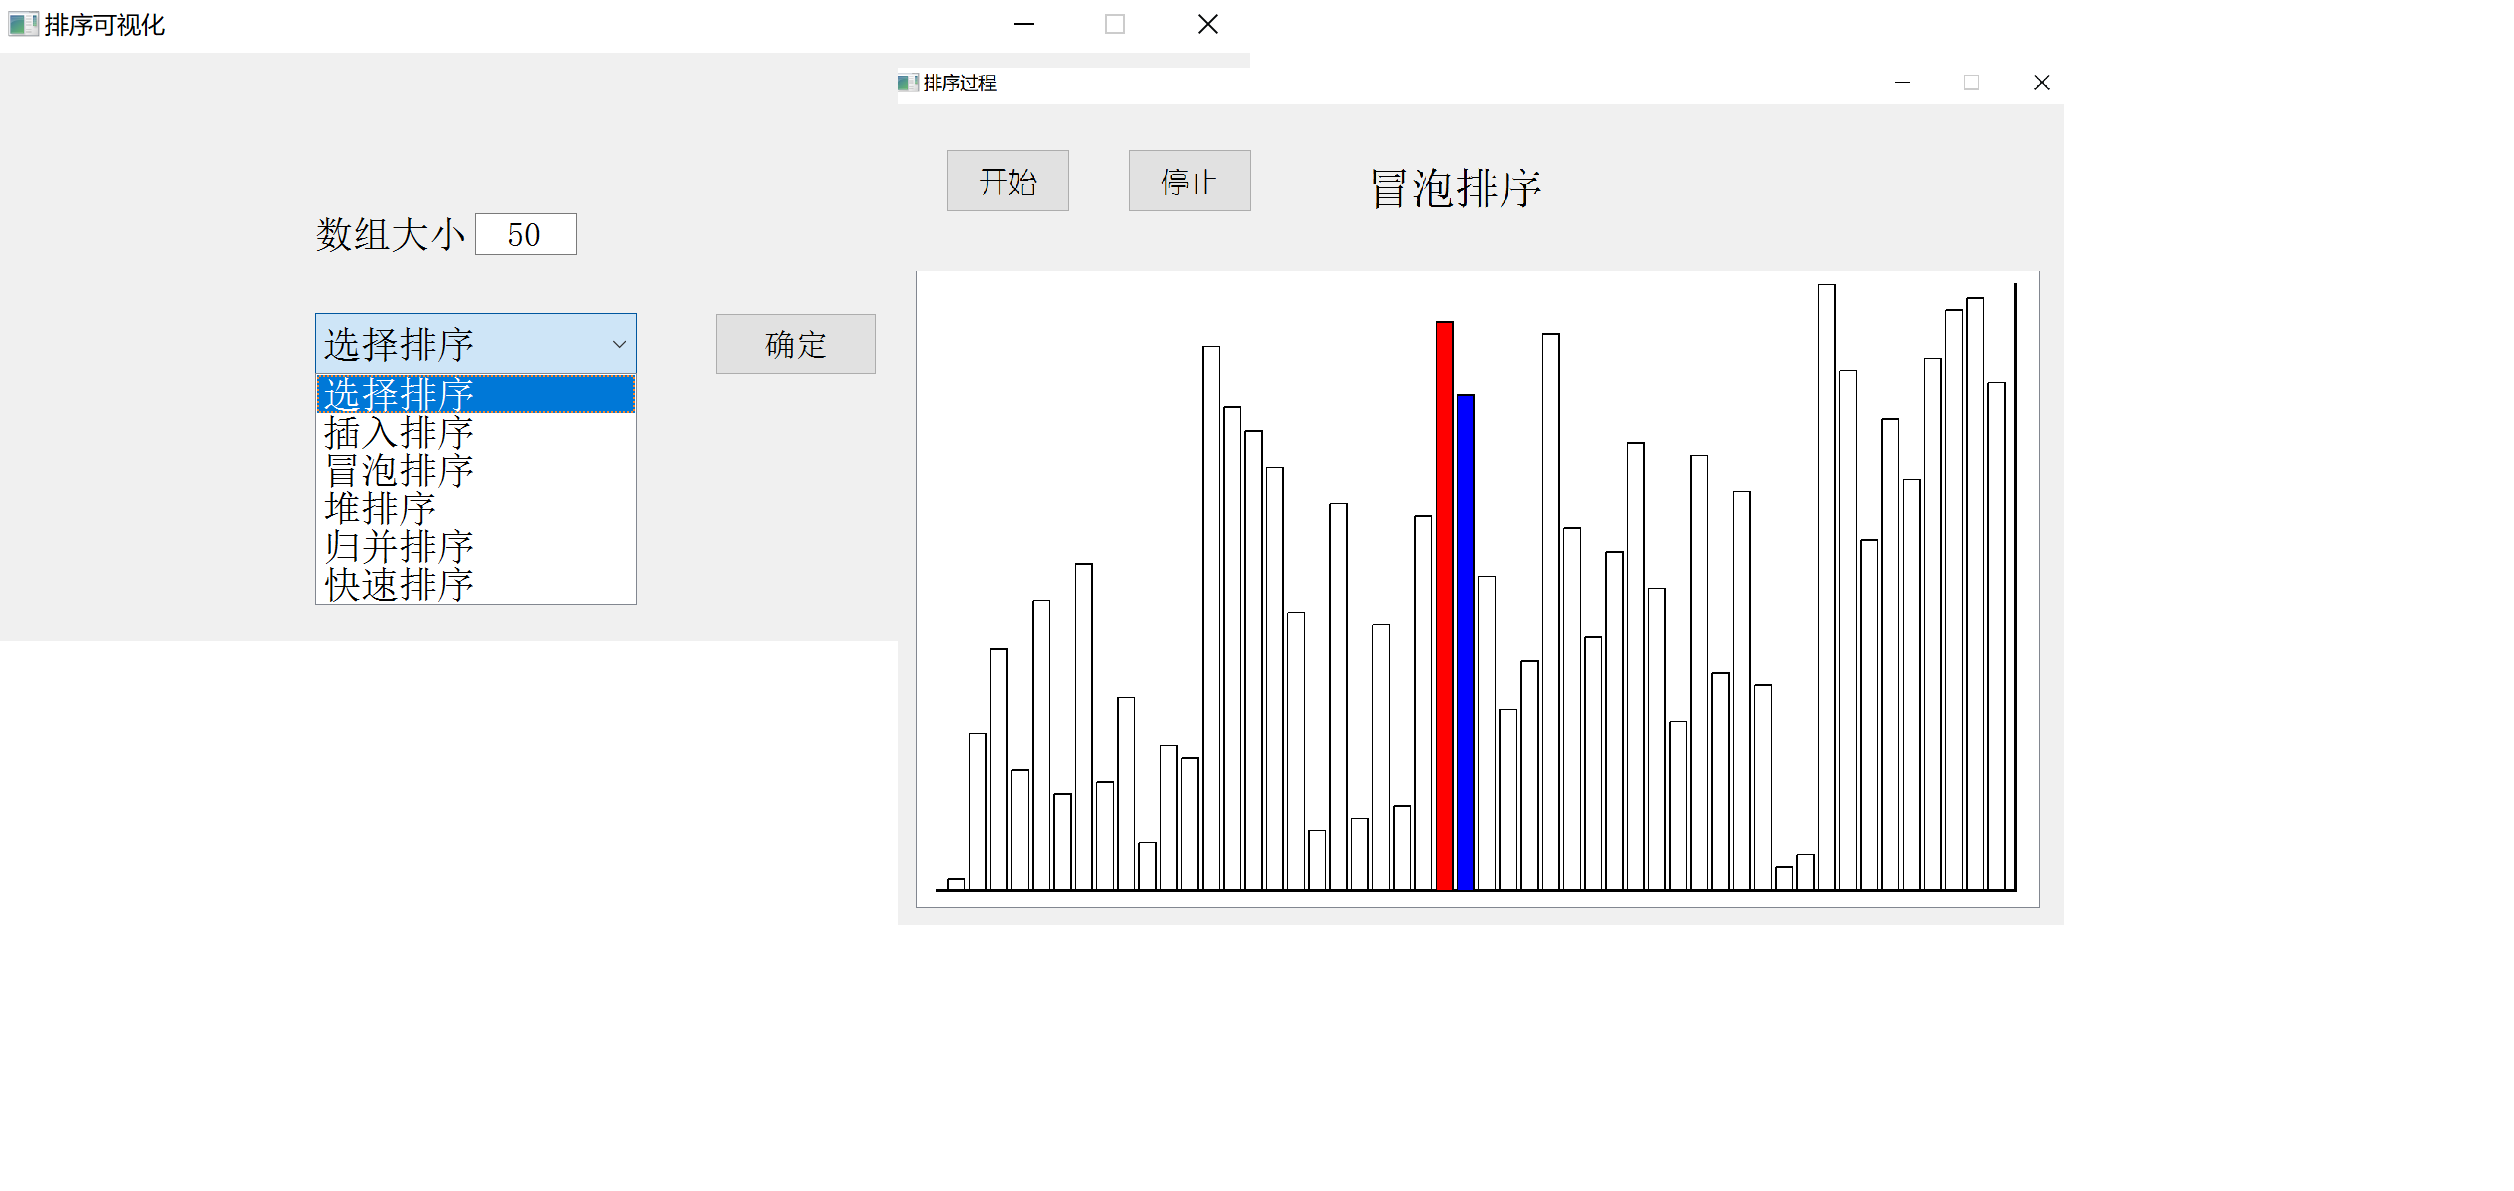Click the 冒泡排序 heading text
Viewport: 2514px width, 1191px height.
coord(1455,188)
